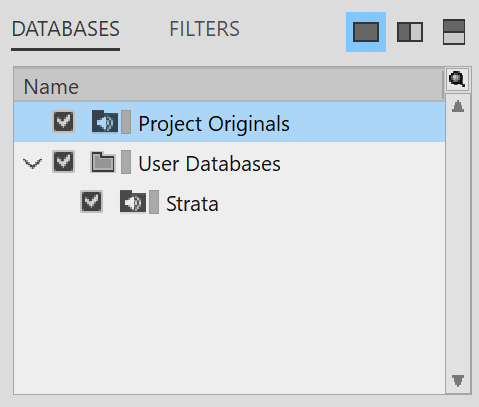Toggle the Strata database checkbox
479x407 pixels.
click(91, 202)
